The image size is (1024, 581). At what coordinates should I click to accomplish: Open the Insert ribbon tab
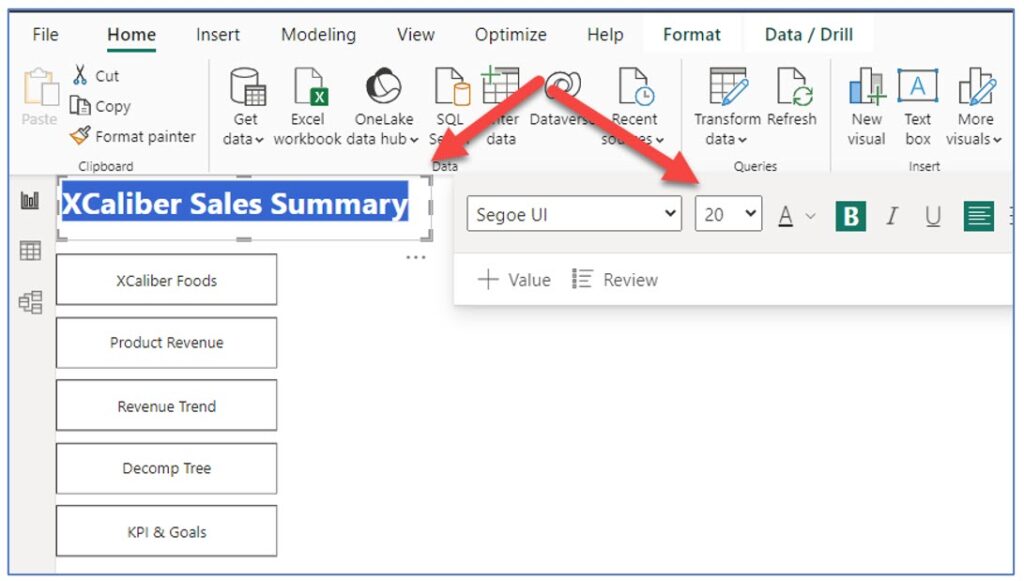[x=217, y=35]
